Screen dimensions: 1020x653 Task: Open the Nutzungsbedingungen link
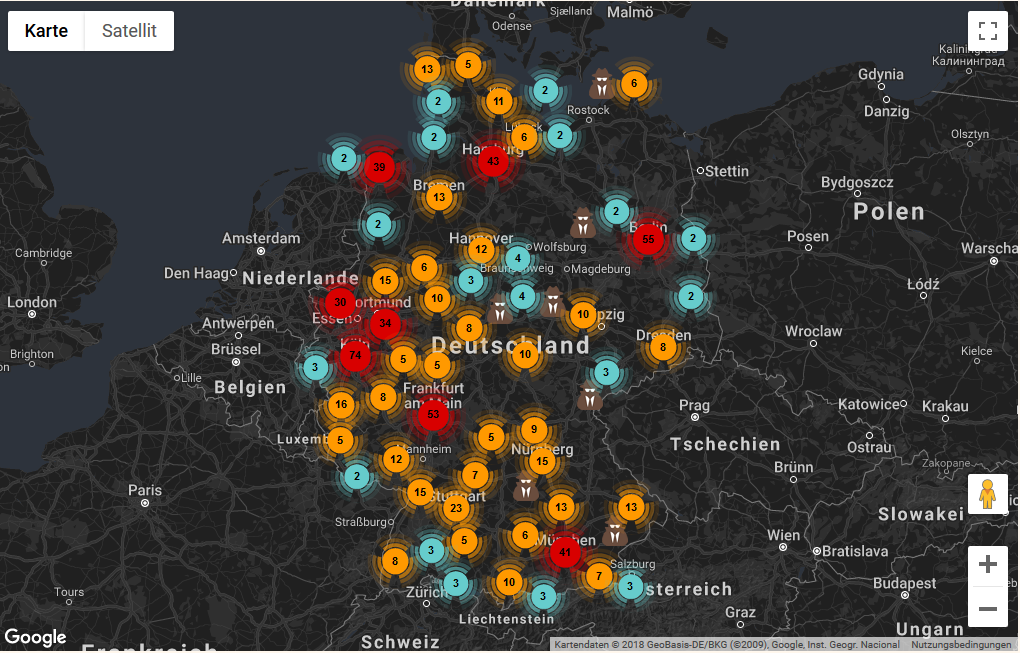click(960, 645)
